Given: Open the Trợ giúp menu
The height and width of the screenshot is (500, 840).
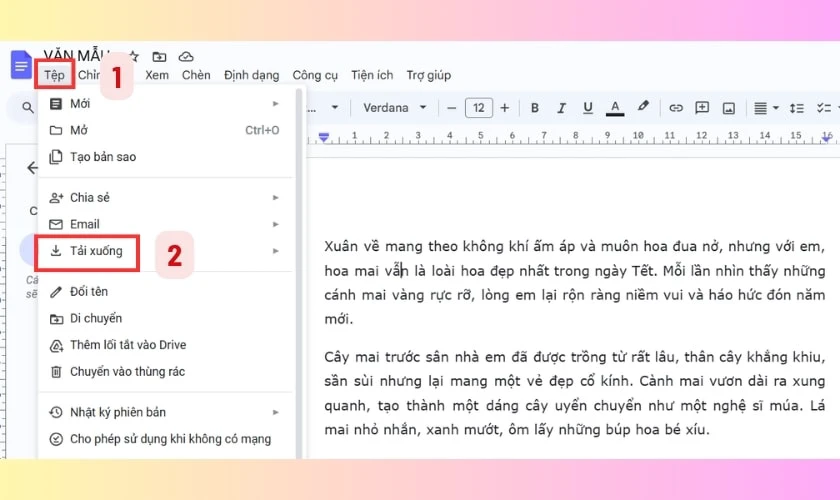Looking at the screenshot, I should click(x=429, y=75).
